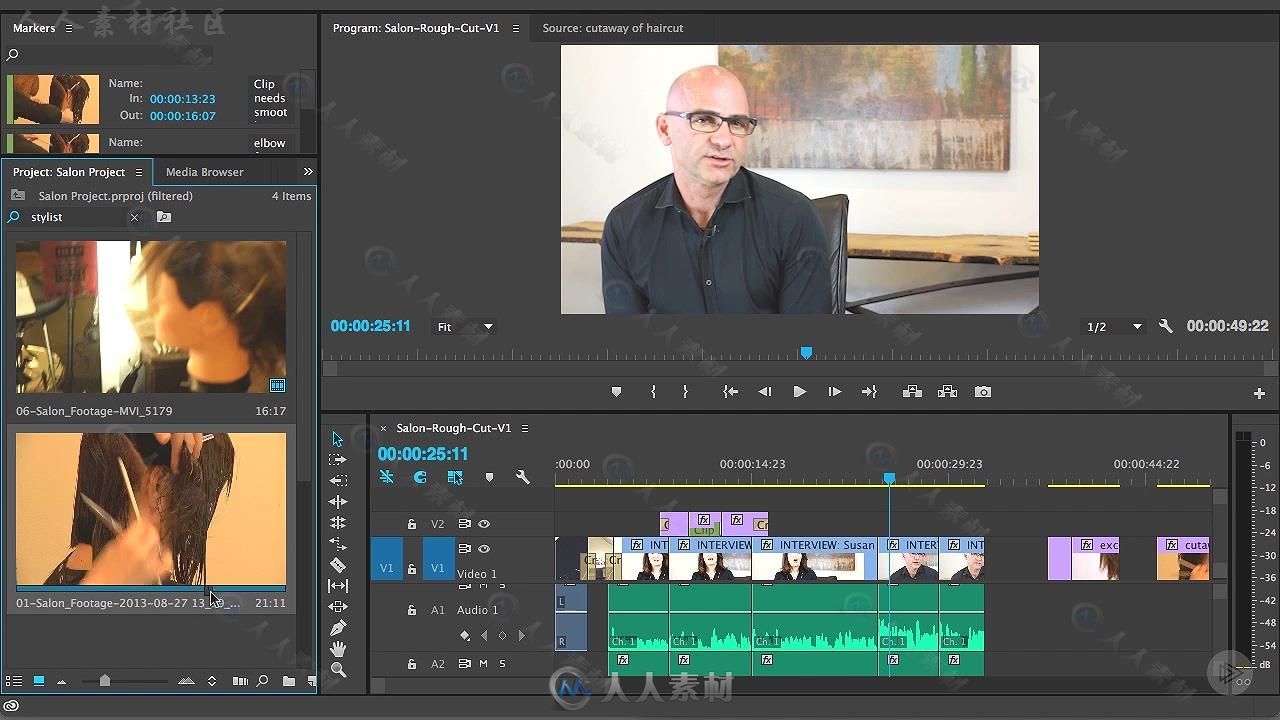Toggle insert and overwrite sequences as nests
The image size is (1280, 720).
click(x=386, y=478)
